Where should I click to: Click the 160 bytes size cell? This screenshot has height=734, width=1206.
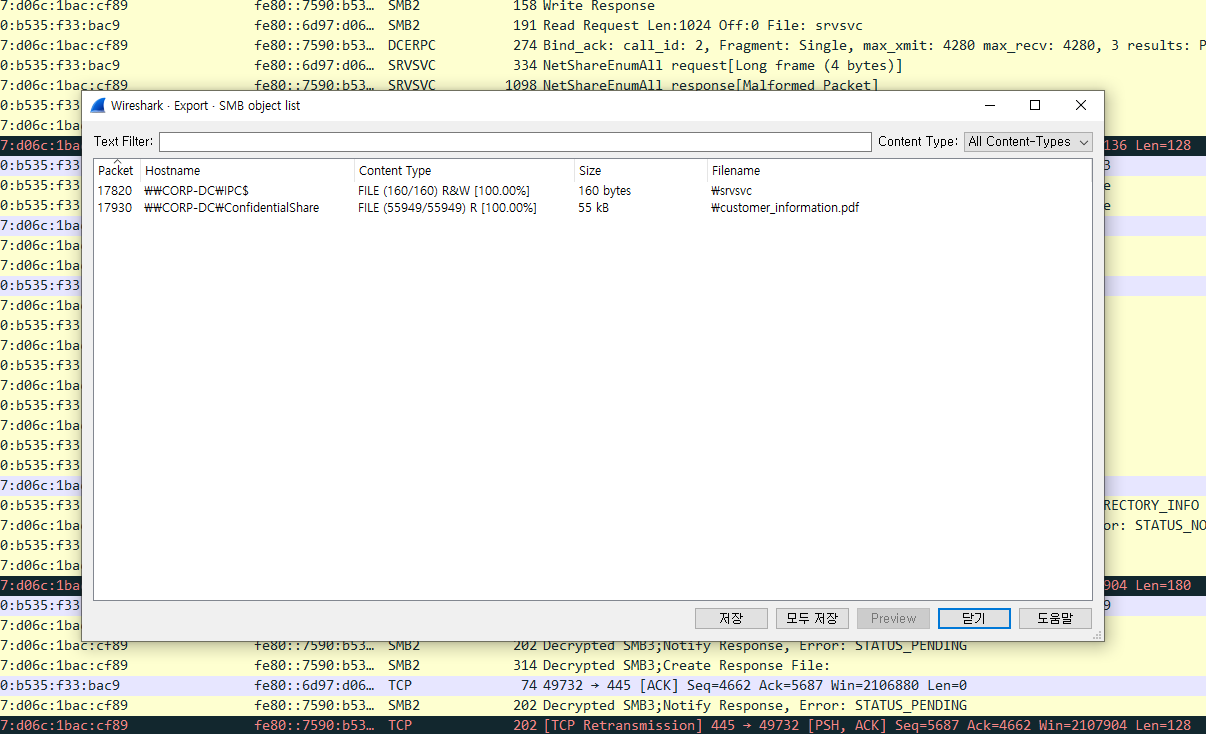[605, 190]
